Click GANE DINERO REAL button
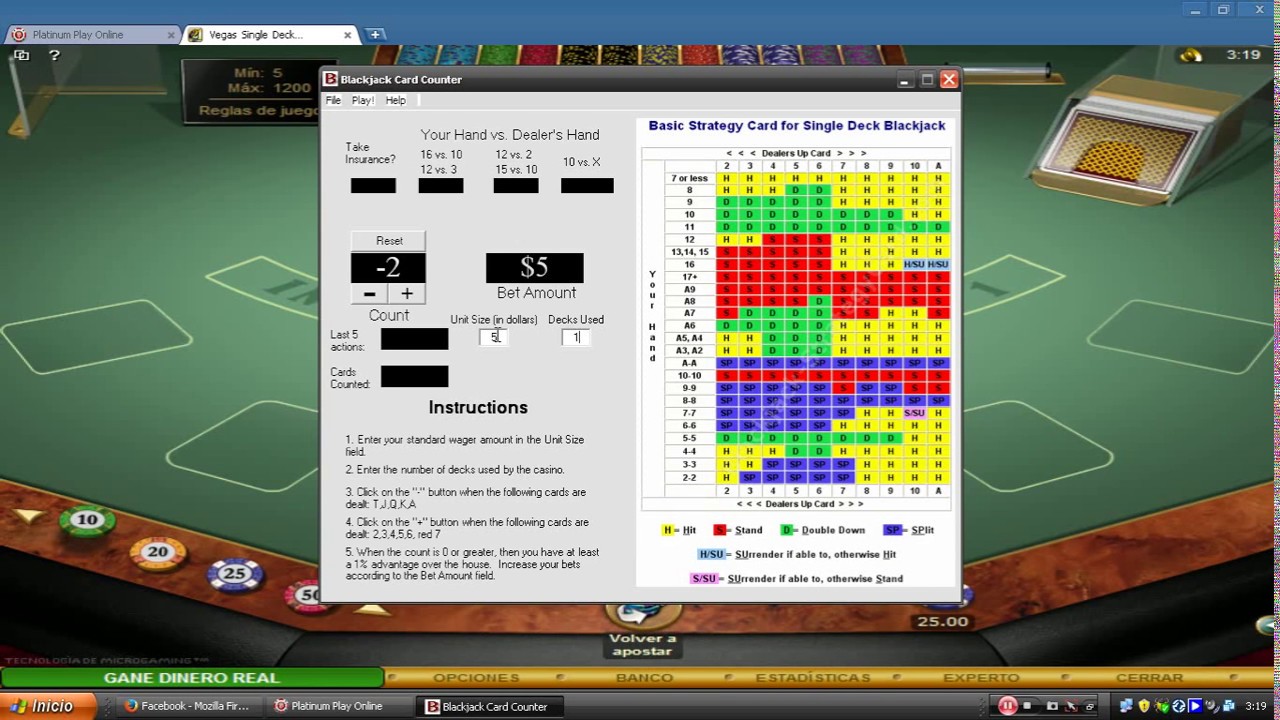The height and width of the screenshot is (720, 1280). [x=192, y=678]
